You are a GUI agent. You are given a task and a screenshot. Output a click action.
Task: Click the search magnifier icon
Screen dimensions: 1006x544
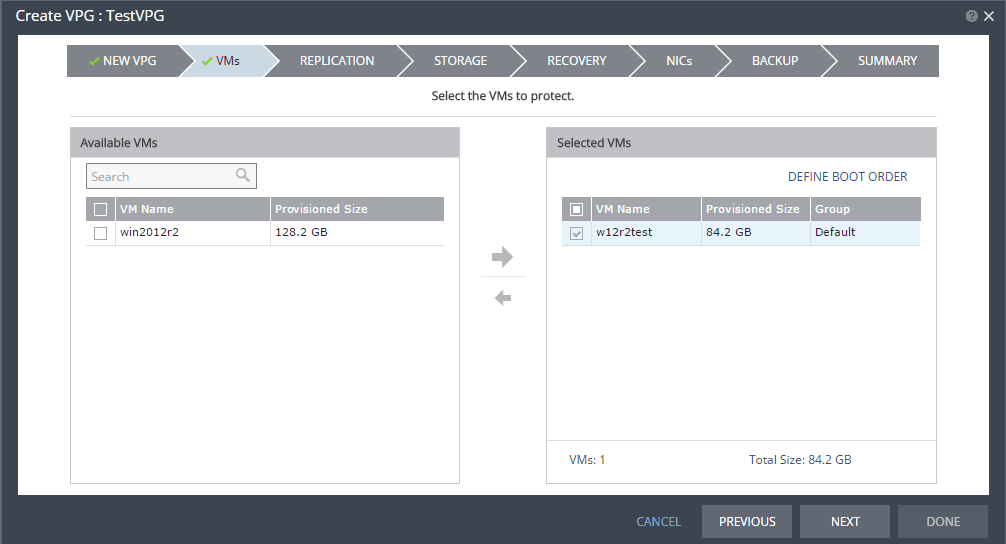tap(243, 176)
